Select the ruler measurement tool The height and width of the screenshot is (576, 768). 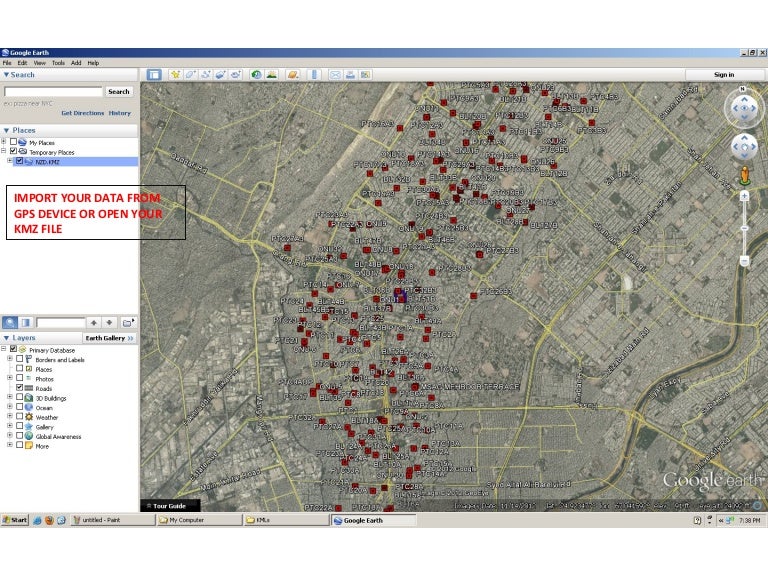pyautogui.click(x=314, y=74)
